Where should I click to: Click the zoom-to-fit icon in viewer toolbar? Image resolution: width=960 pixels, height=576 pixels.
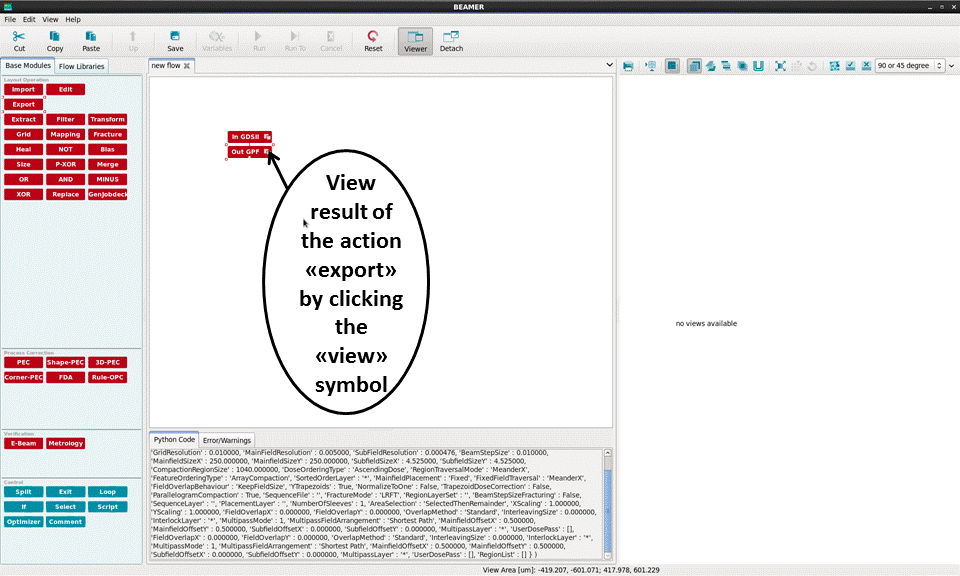coord(780,66)
